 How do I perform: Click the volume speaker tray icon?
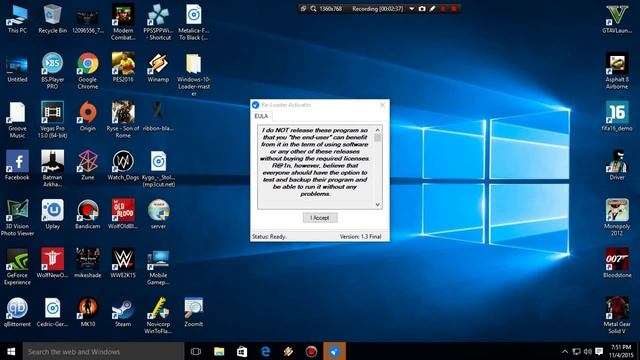588,351
